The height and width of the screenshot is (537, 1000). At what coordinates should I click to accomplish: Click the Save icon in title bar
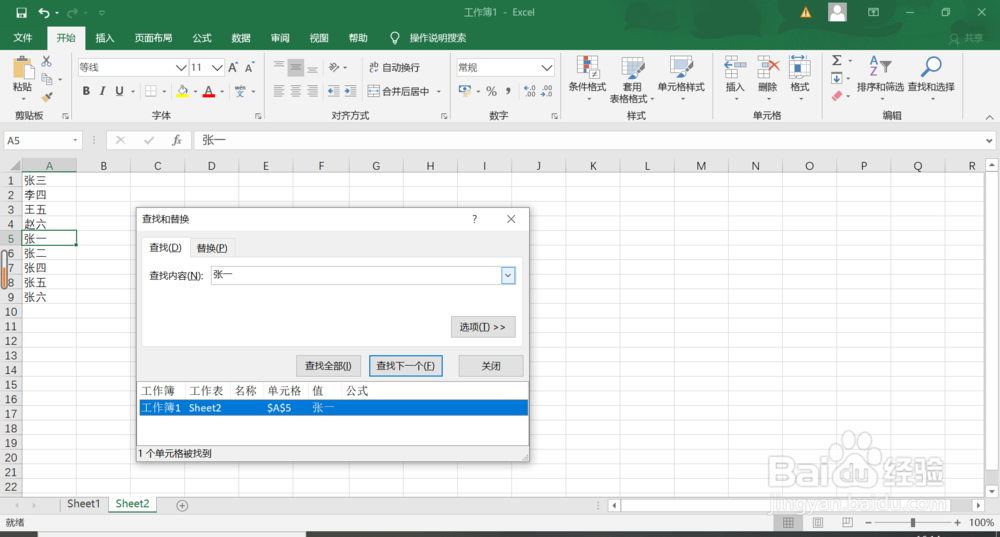(x=21, y=12)
